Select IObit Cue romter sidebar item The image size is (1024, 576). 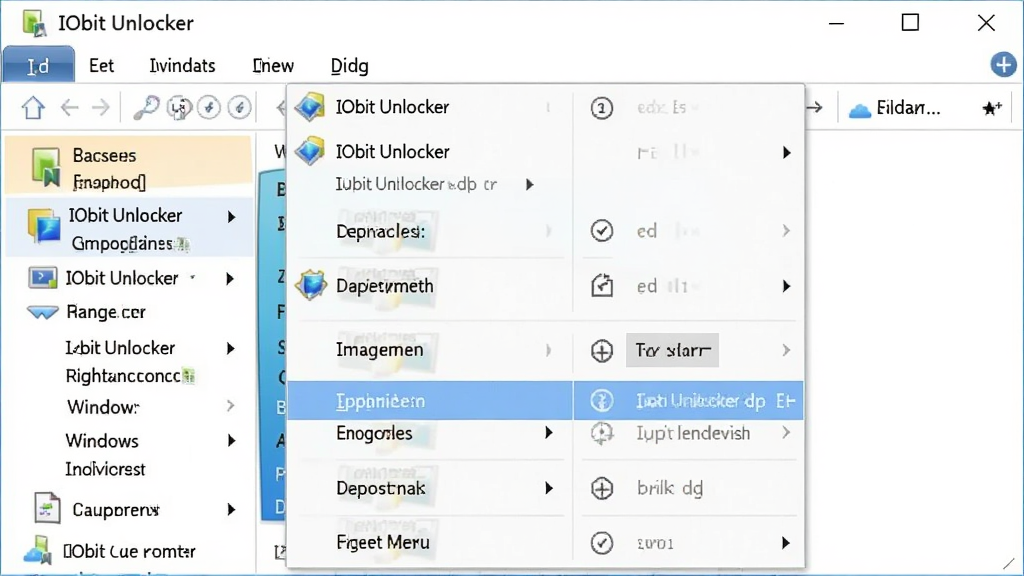tap(129, 552)
